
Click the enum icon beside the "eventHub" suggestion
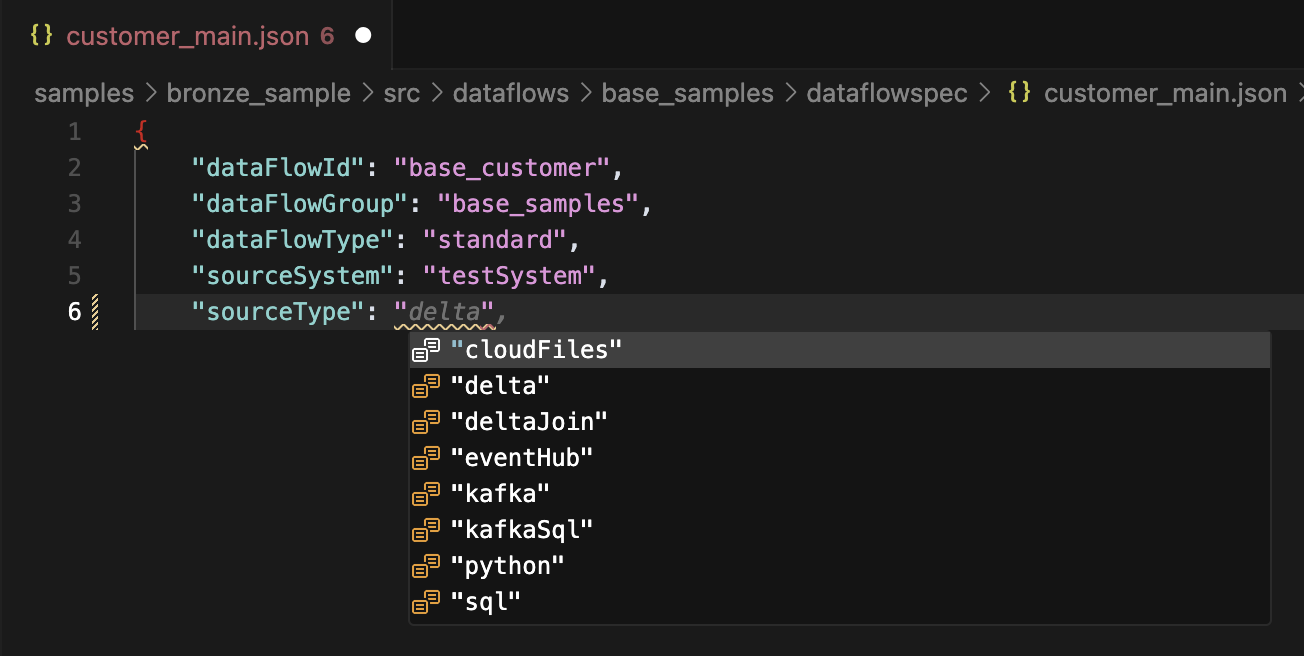427,457
